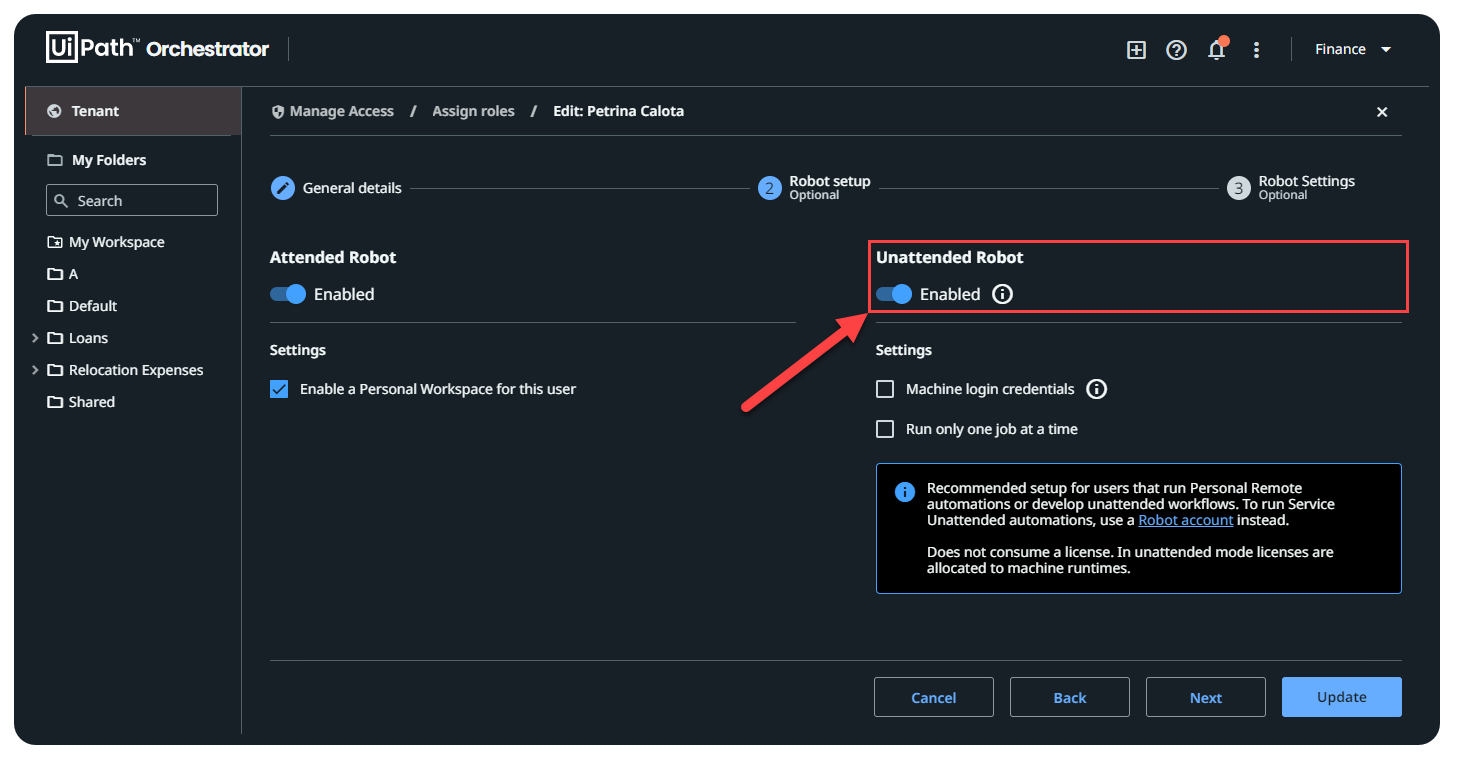
Task: Click the Update button
Action: (1342, 697)
